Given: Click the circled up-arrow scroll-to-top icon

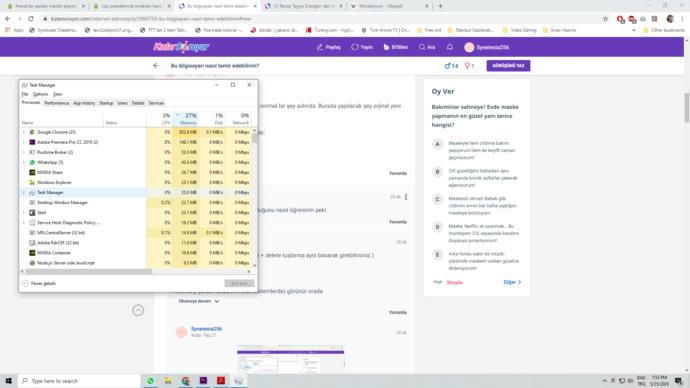Looking at the screenshot, I should [138, 310].
